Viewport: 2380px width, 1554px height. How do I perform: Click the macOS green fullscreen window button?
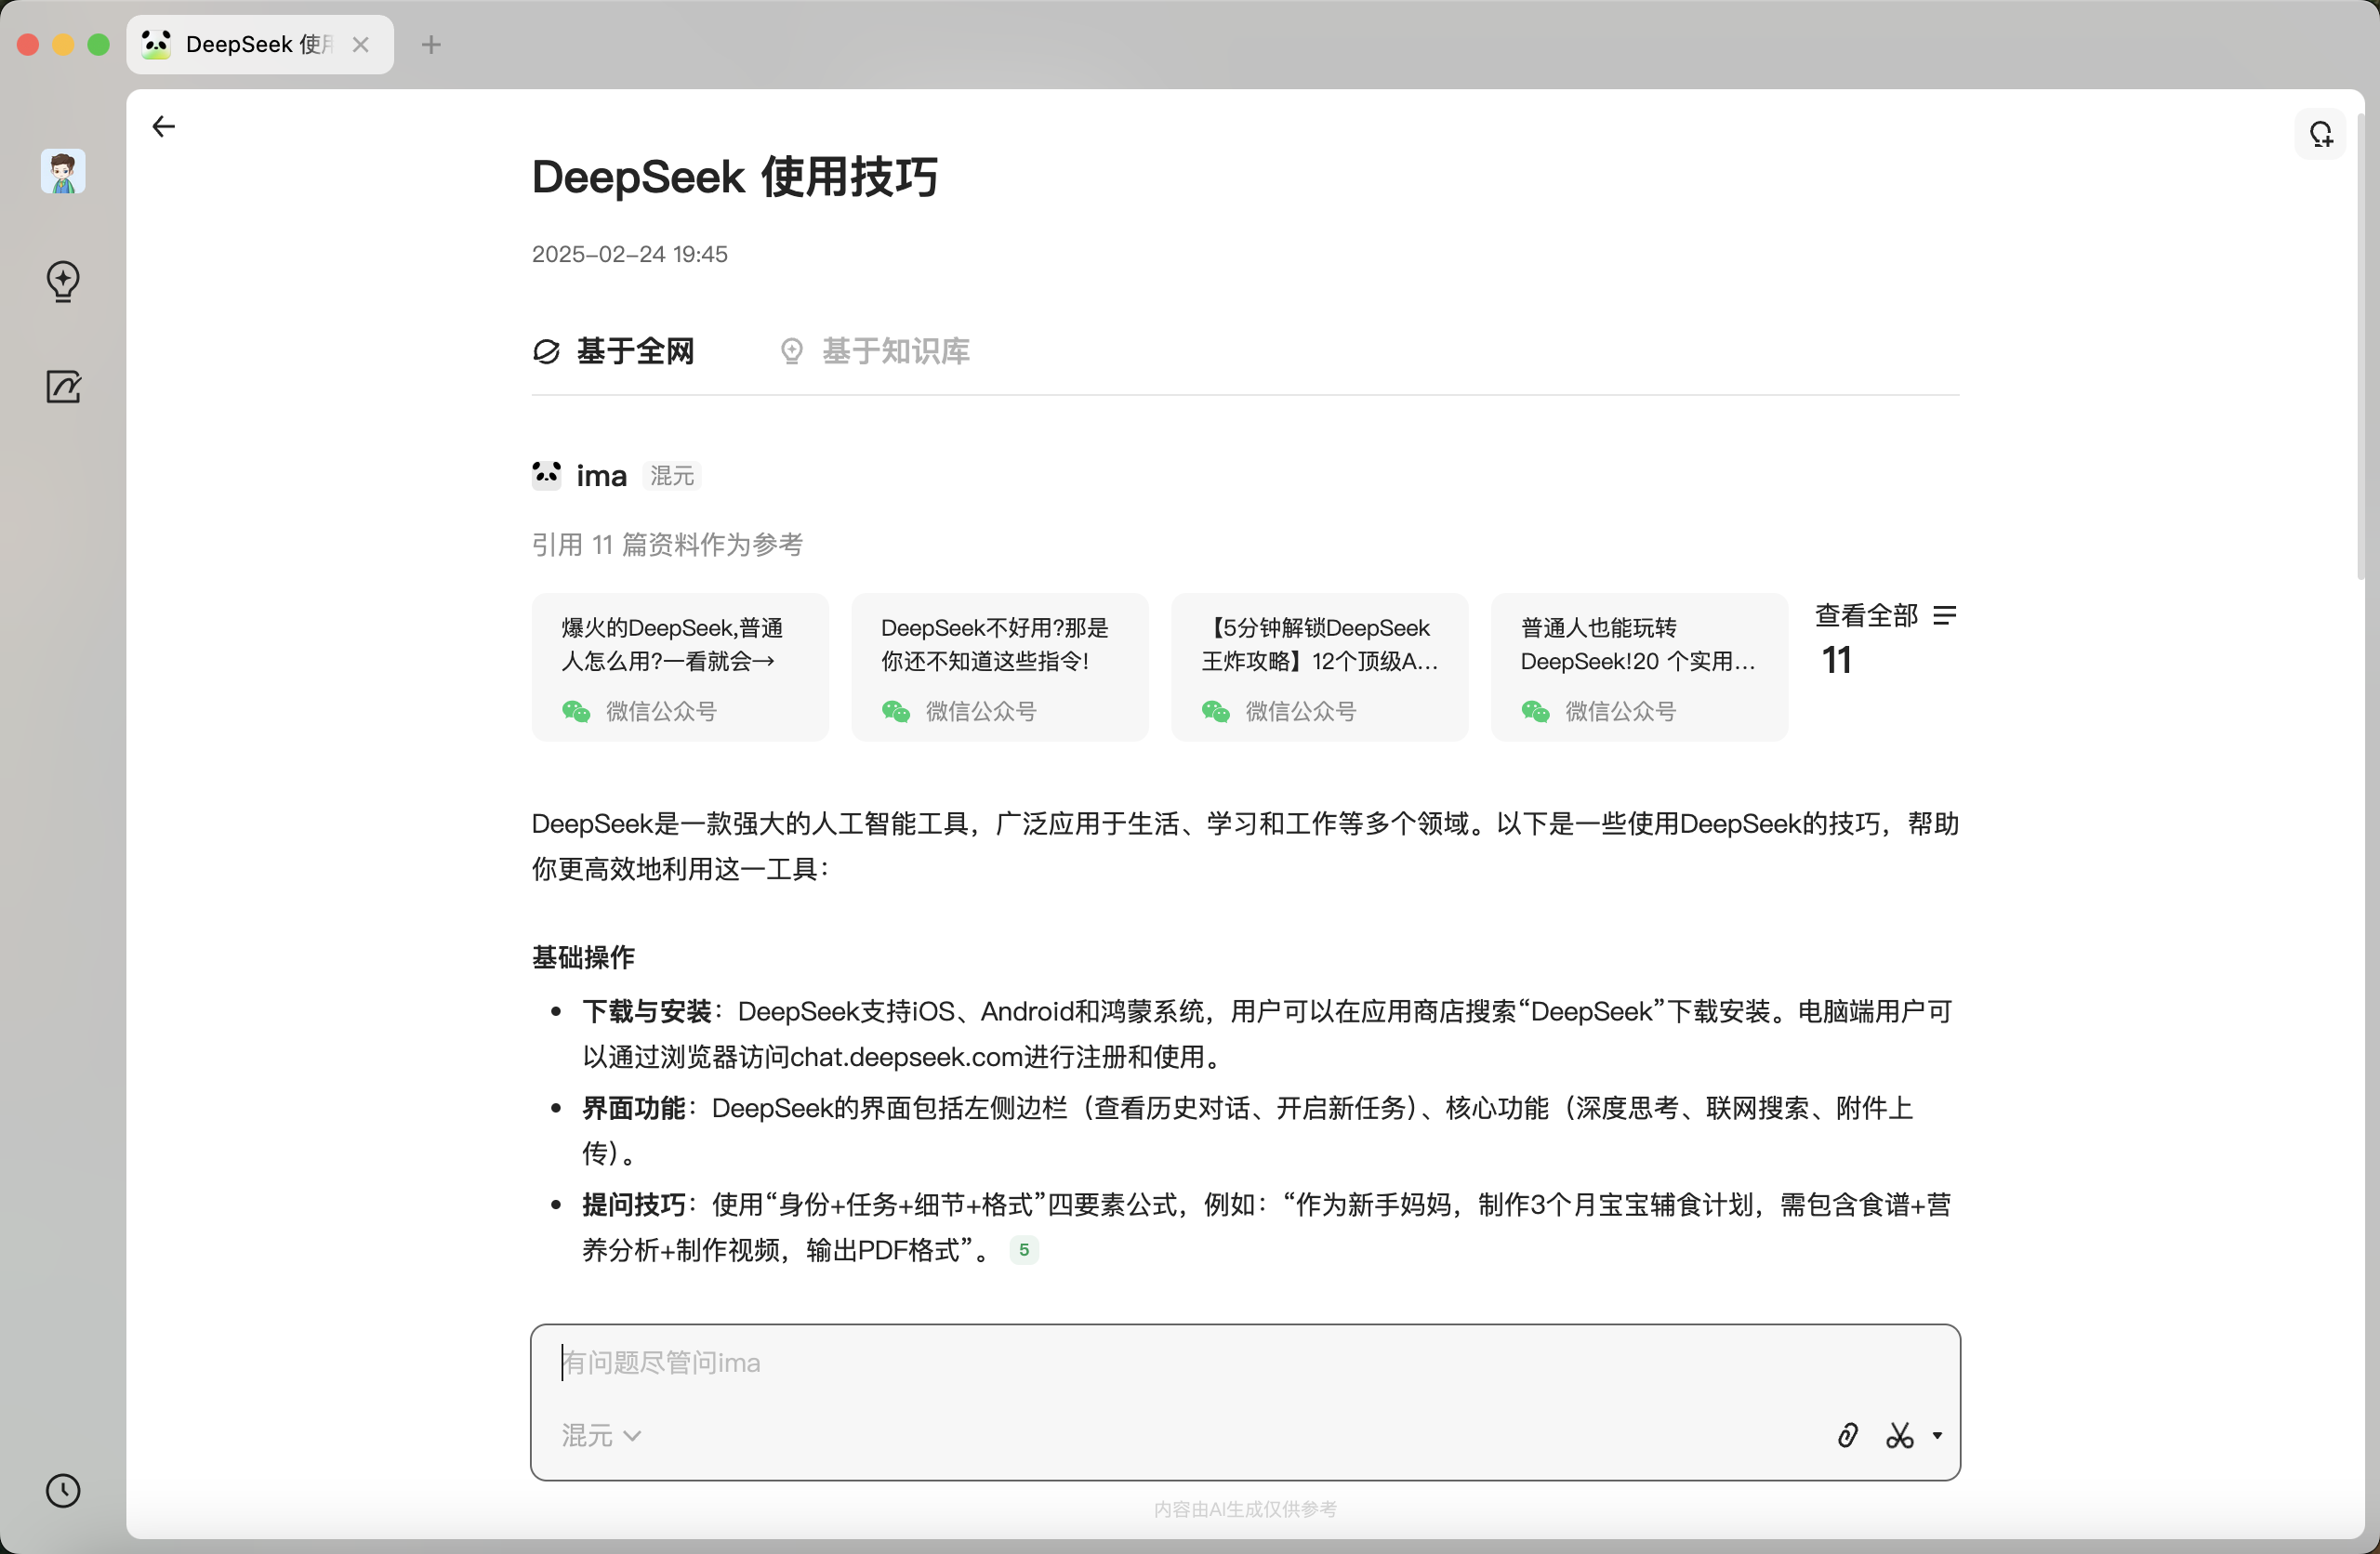coord(98,45)
